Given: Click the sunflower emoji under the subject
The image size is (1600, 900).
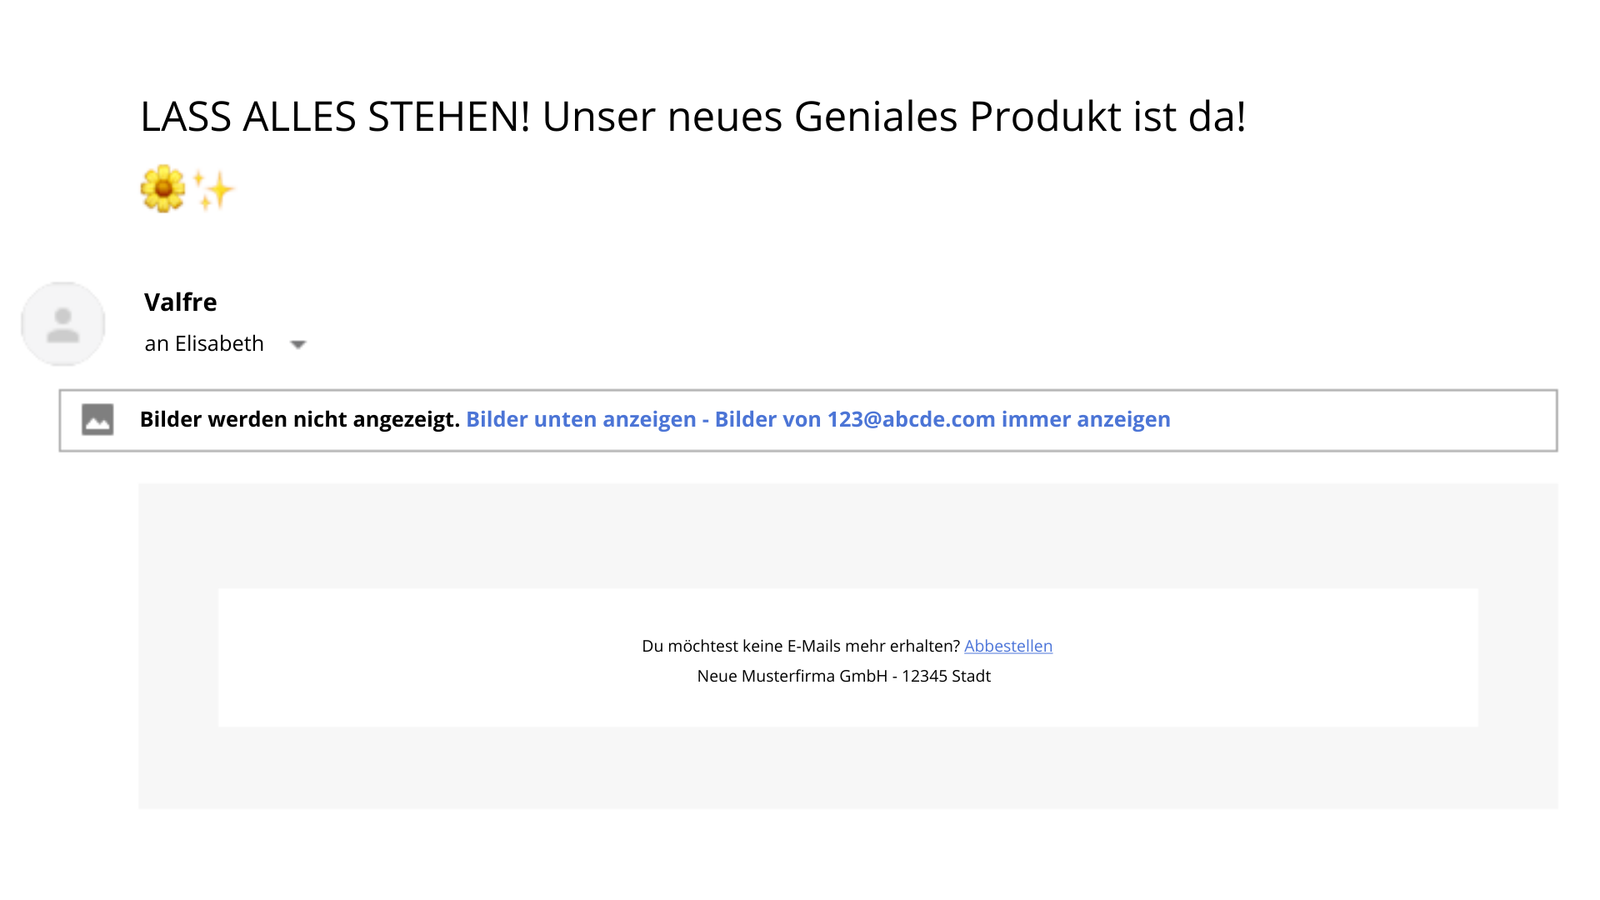Looking at the screenshot, I should 162,189.
